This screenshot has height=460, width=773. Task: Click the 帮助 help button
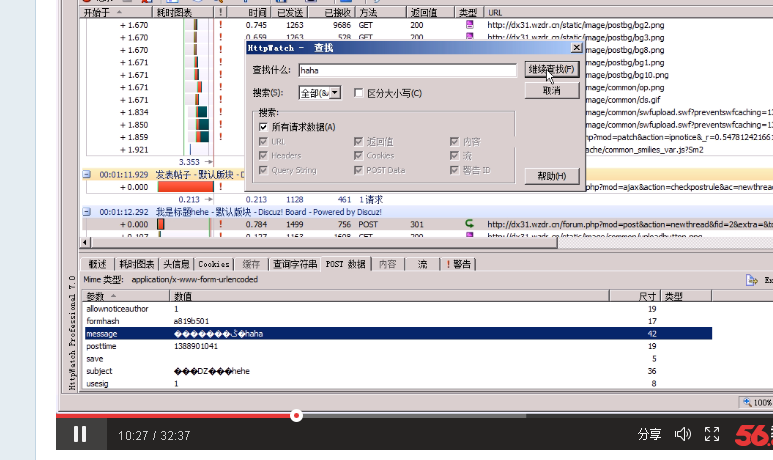coord(551,176)
